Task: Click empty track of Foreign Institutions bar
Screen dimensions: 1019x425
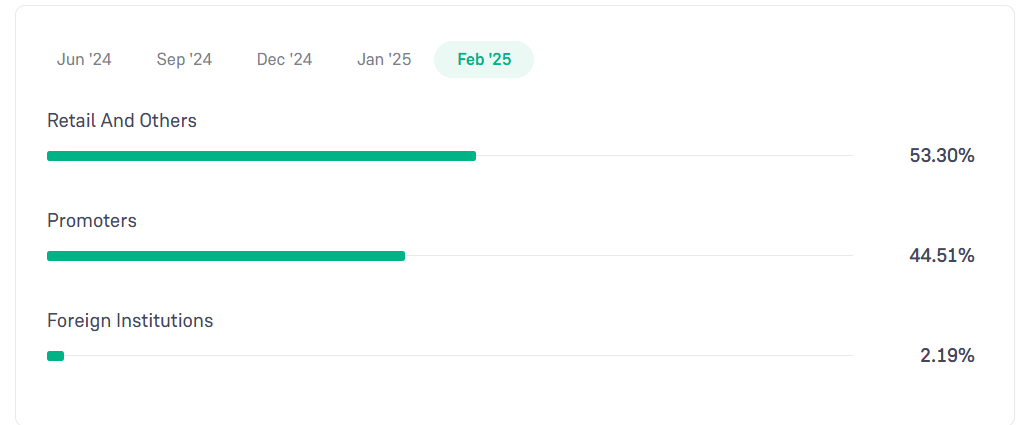Action: [x=458, y=356]
